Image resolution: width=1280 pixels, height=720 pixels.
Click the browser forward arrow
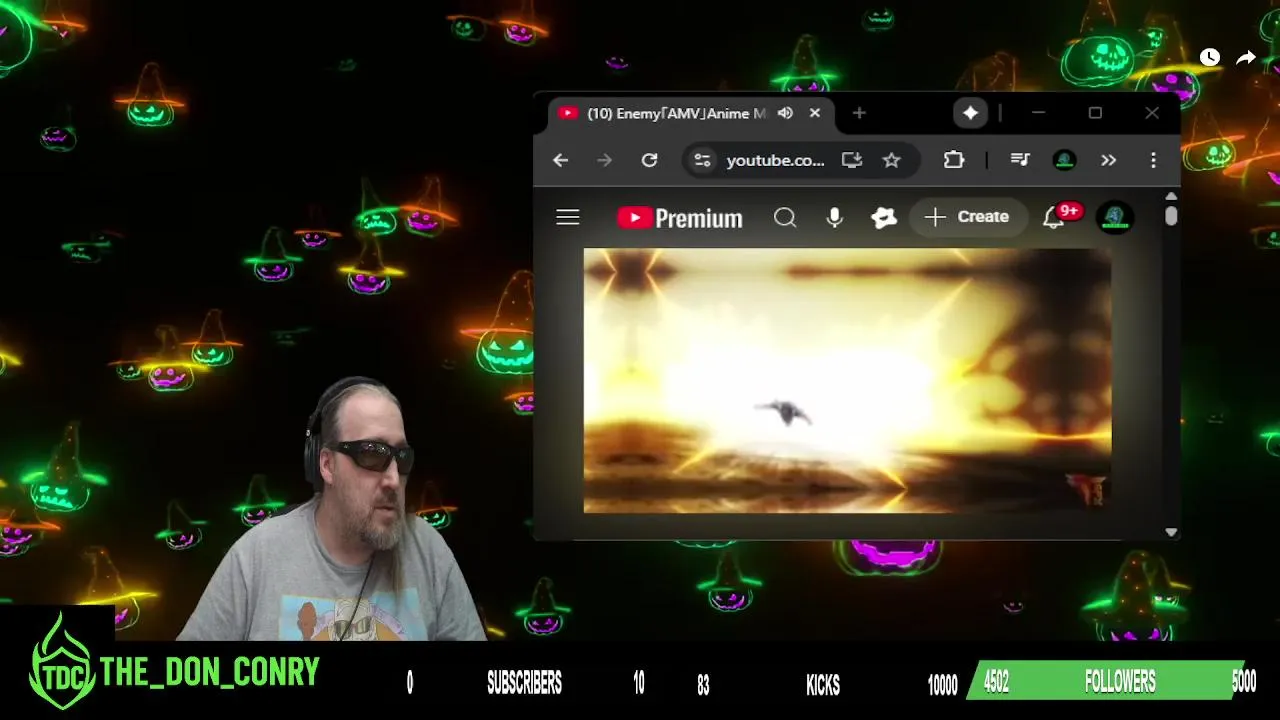coord(604,160)
